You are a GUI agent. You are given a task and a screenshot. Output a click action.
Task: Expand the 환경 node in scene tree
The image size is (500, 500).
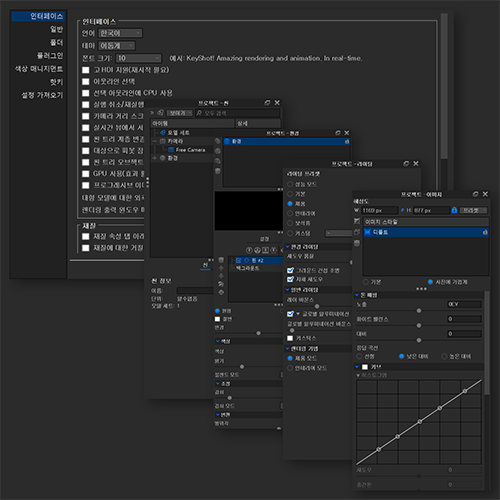154,158
